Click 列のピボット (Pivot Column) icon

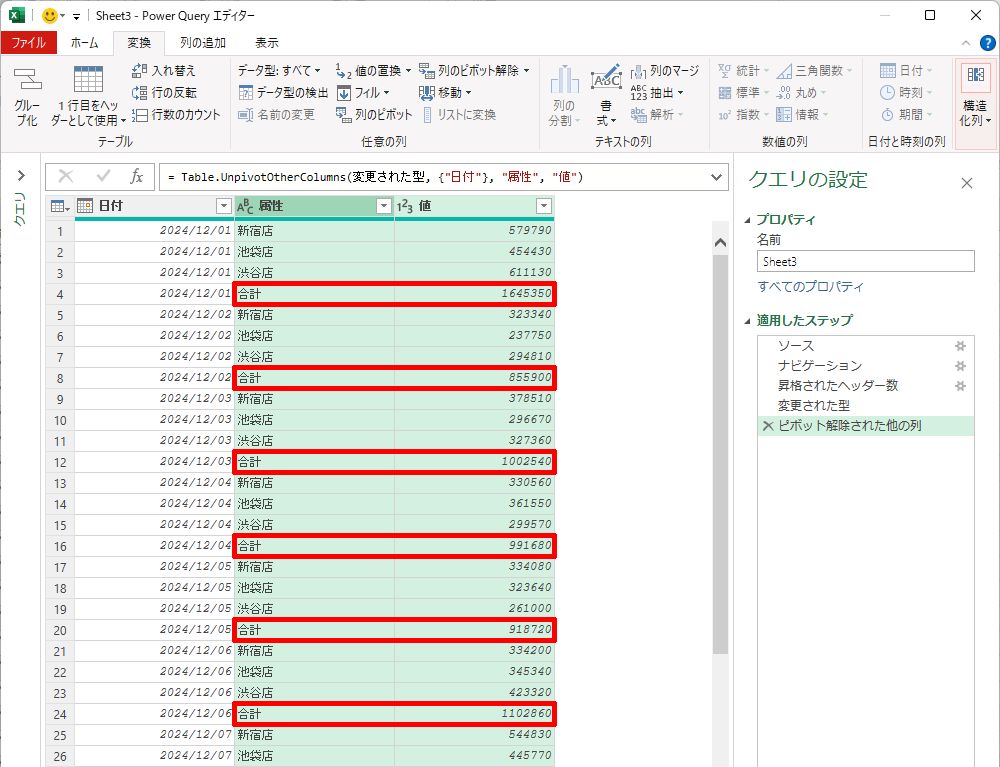point(344,115)
